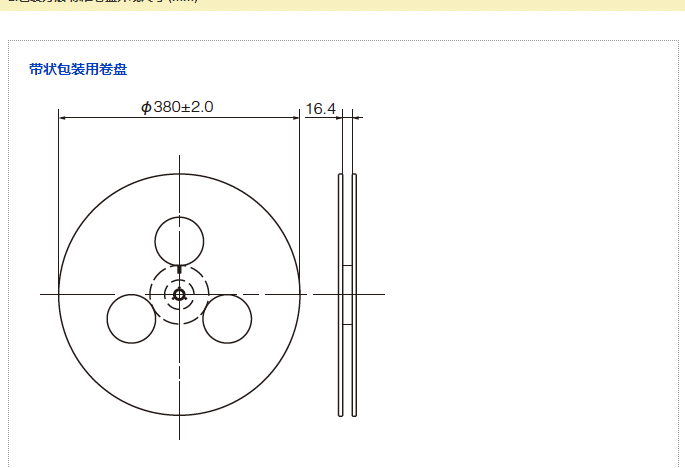Click the lower-right circular hole in reel

pos(227,319)
